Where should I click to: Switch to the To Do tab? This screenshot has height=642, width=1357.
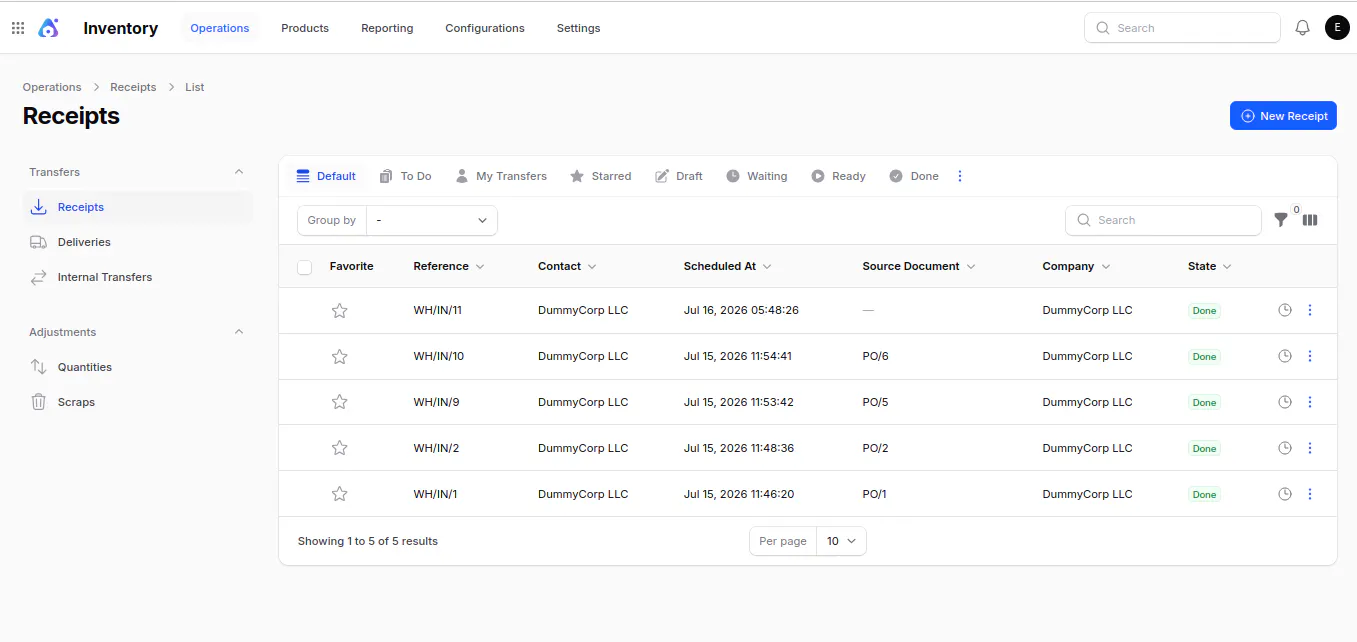coord(406,176)
